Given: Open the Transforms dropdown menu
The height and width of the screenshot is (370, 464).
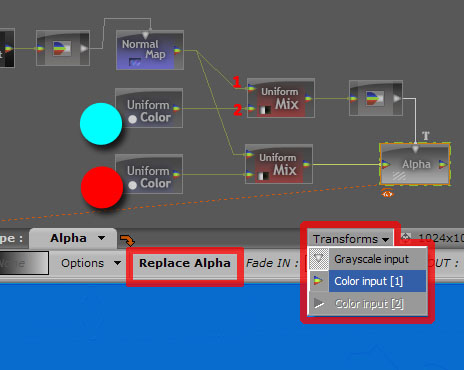Looking at the screenshot, I should tap(351, 239).
